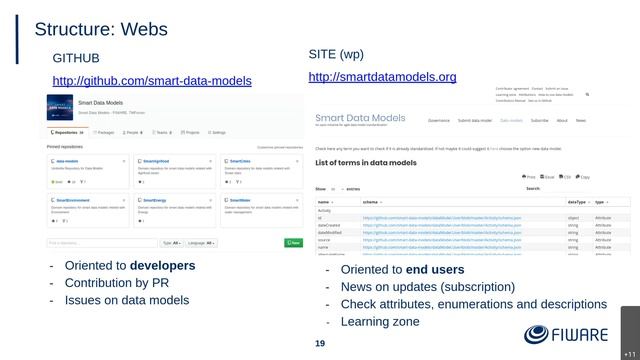
Task: Click the repo icon beside data-models
Action: click(53, 161)
